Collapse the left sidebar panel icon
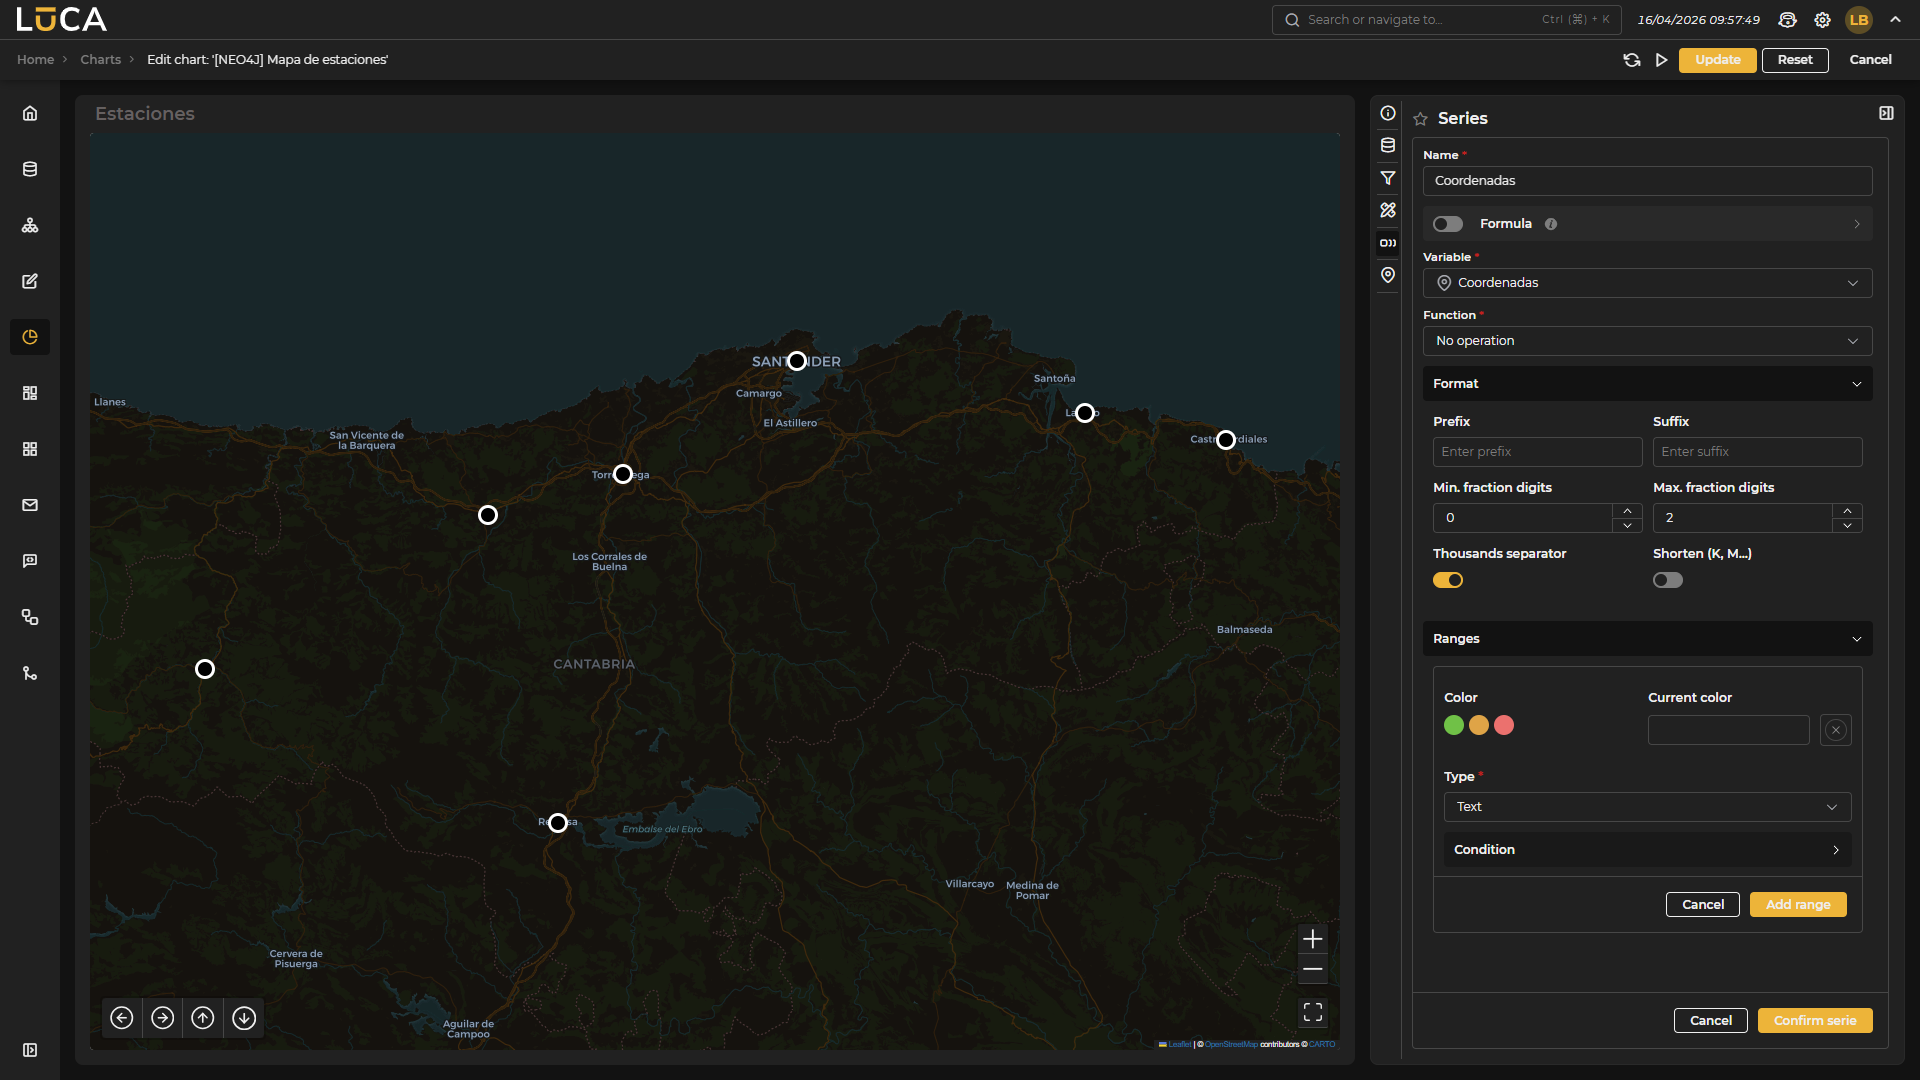This screenshot has width=1920, height=1080. (30, 1050)
